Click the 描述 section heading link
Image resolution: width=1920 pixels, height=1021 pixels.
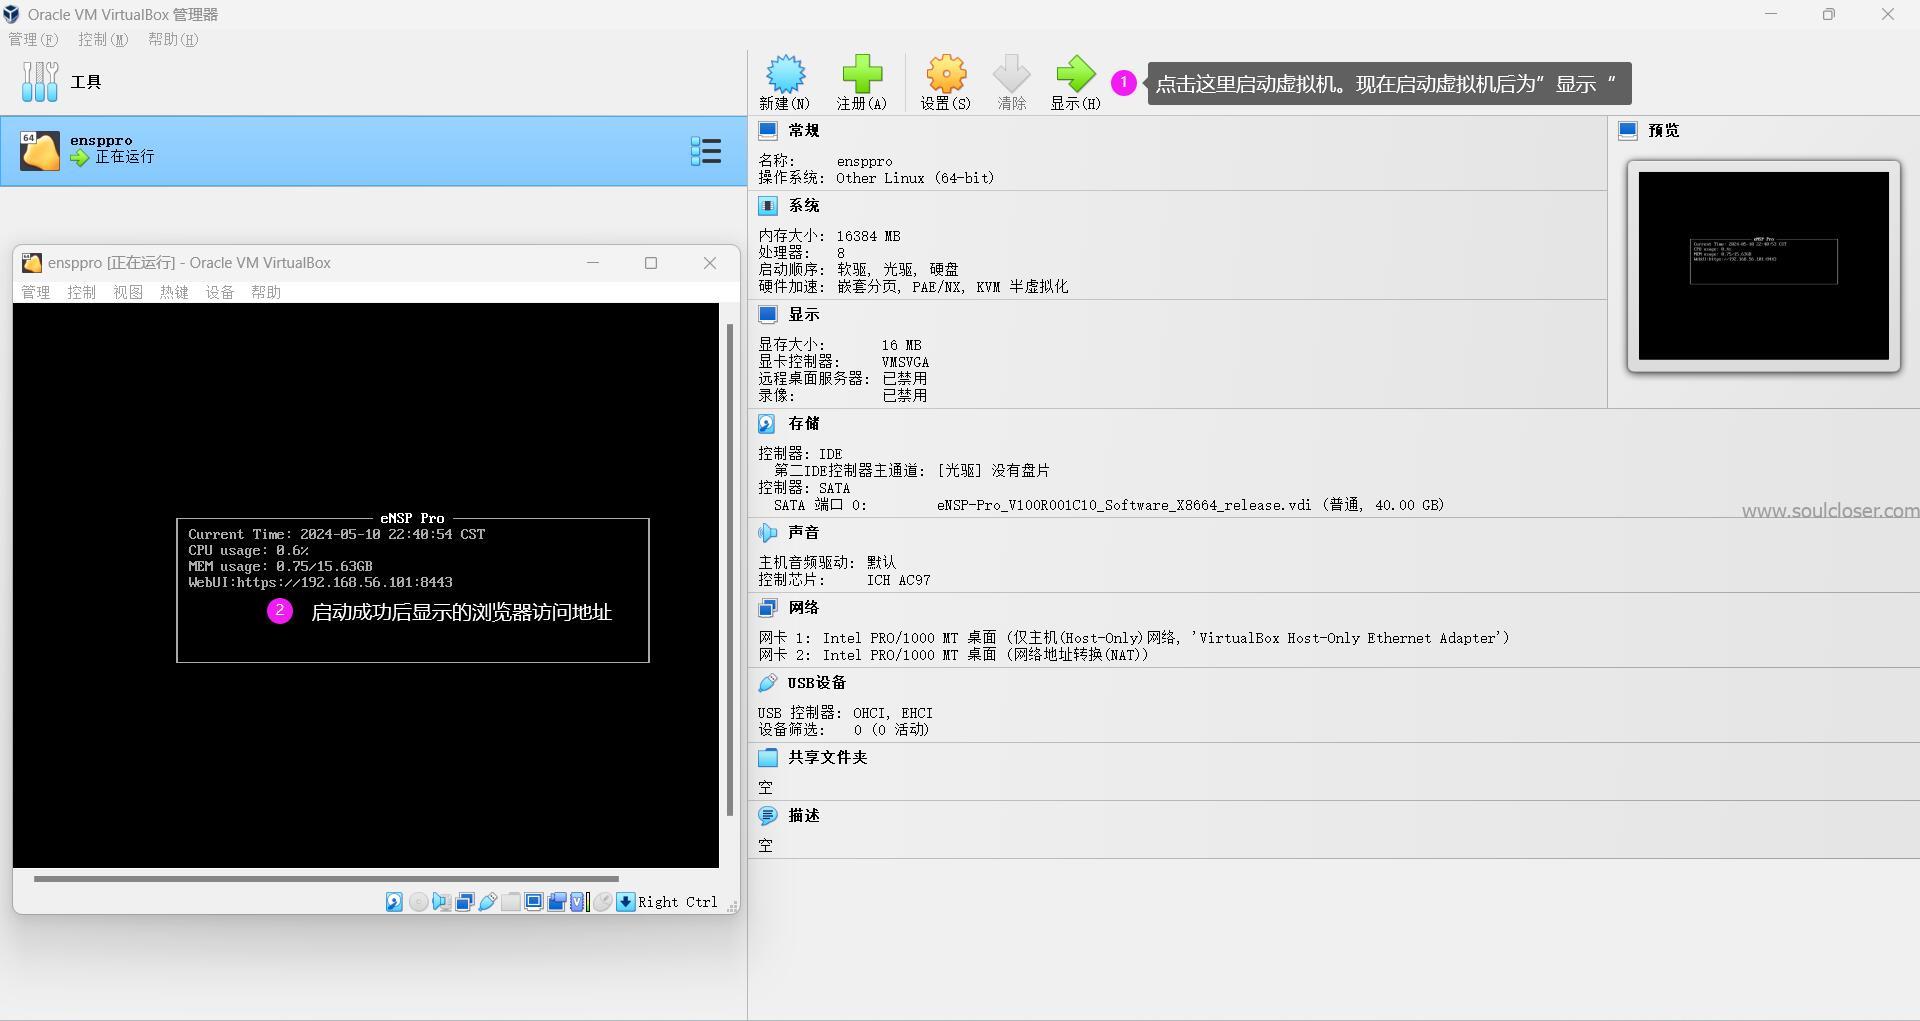tap(804, 815)
